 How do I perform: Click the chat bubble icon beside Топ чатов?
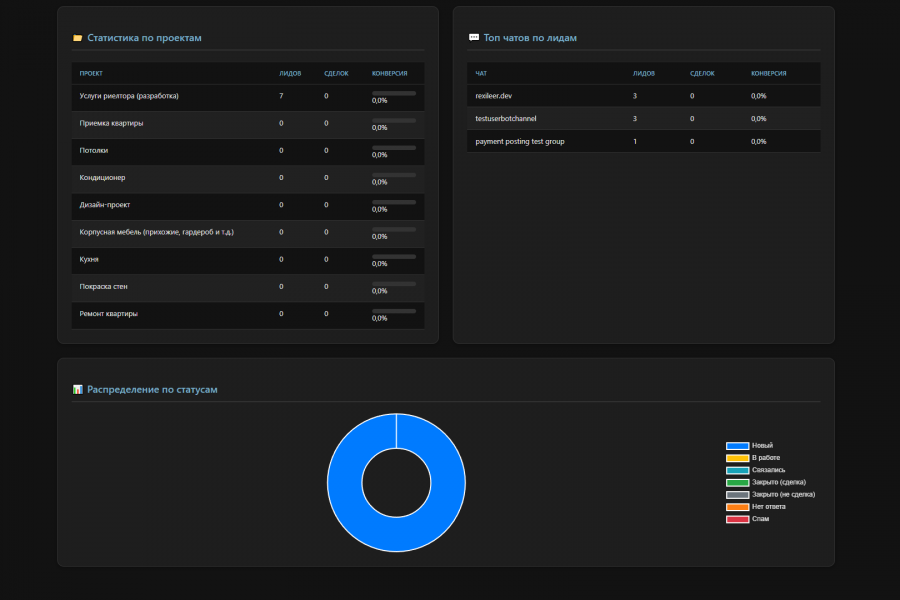pyautogui.click(x=474, y=38)
